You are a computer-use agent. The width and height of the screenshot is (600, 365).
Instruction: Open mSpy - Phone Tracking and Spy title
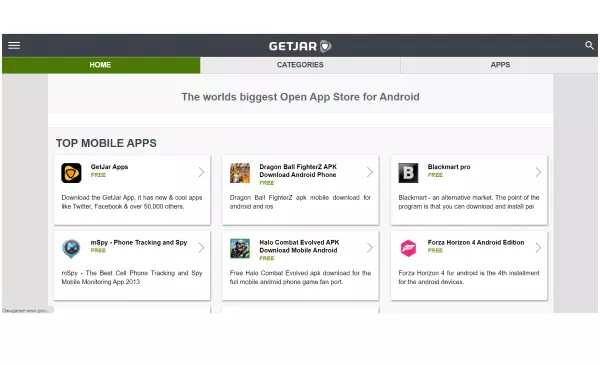pos(139,243)
